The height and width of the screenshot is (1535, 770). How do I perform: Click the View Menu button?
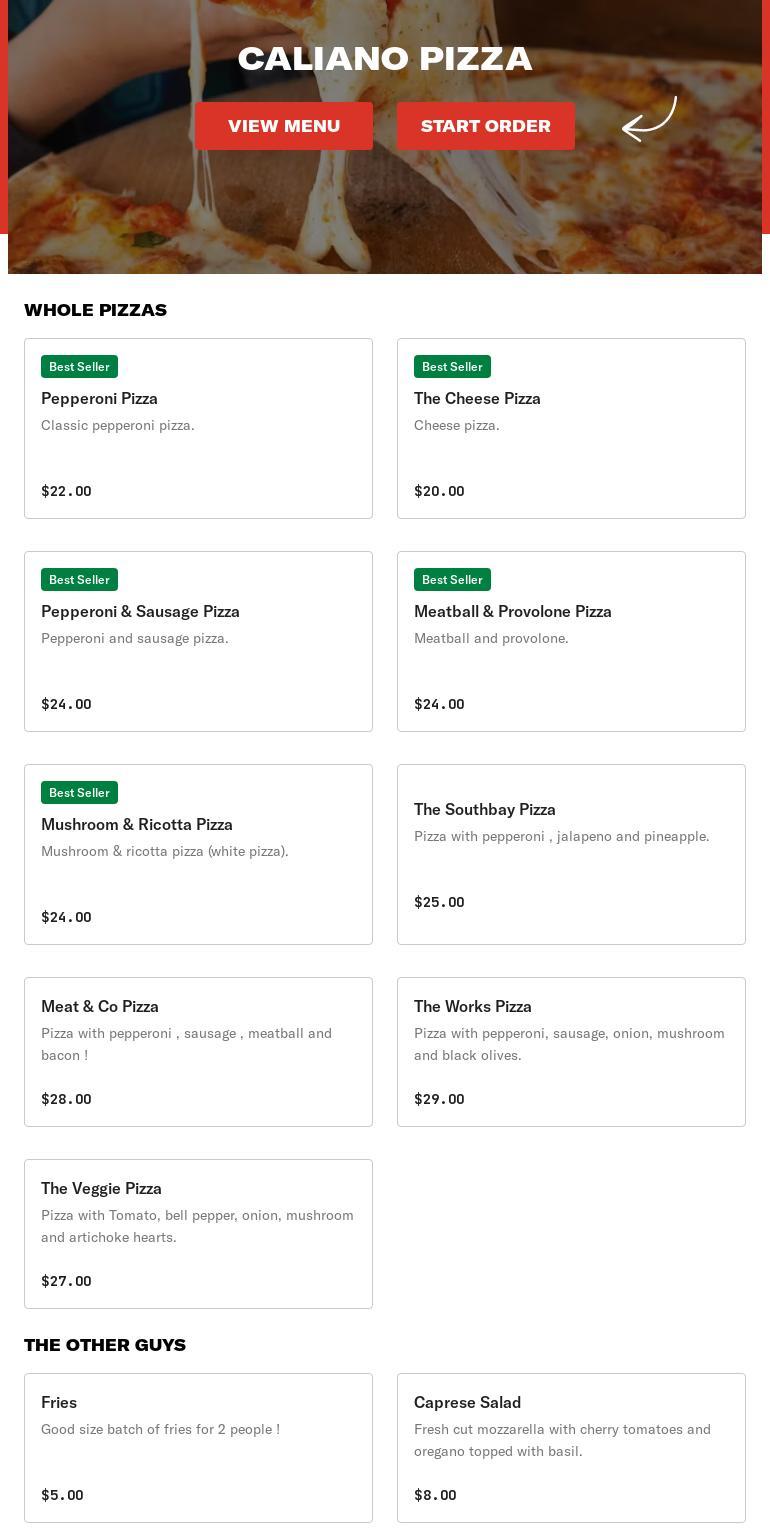click(x=284, y=126)
